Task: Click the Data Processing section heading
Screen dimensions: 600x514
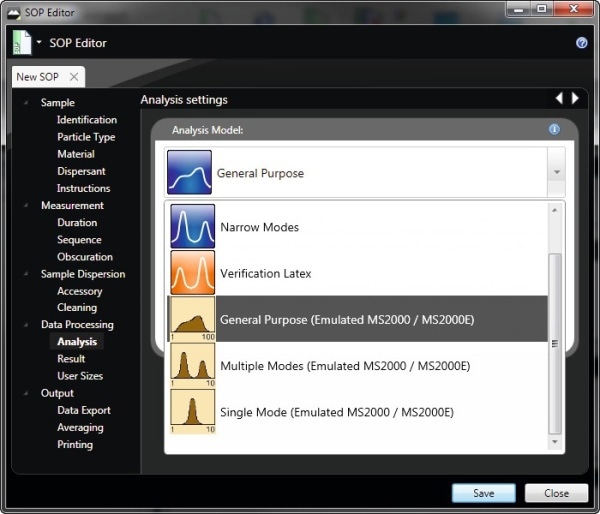Action: coord(77,325)
